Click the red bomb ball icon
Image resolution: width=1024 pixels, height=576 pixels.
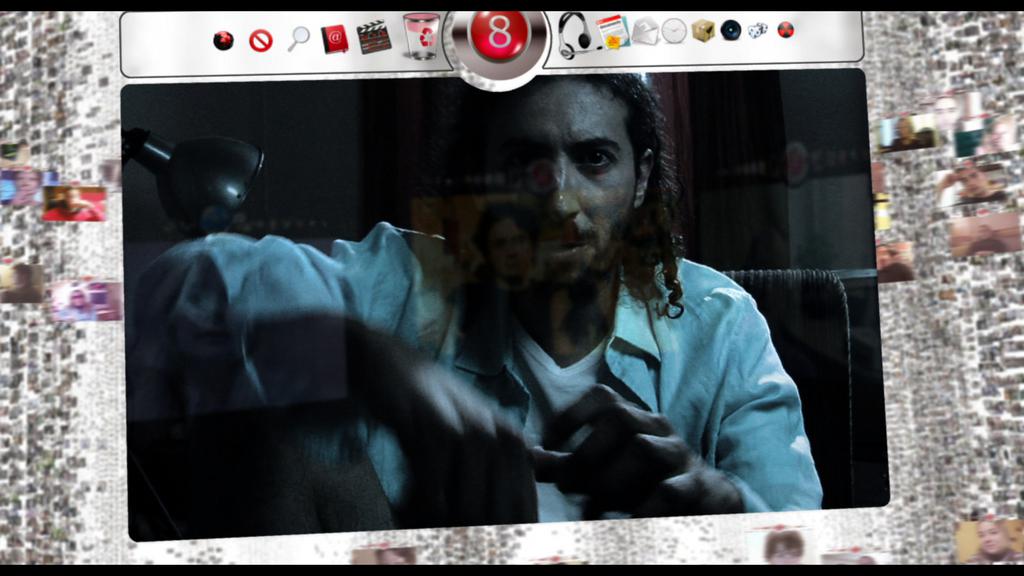pos(223,40)
